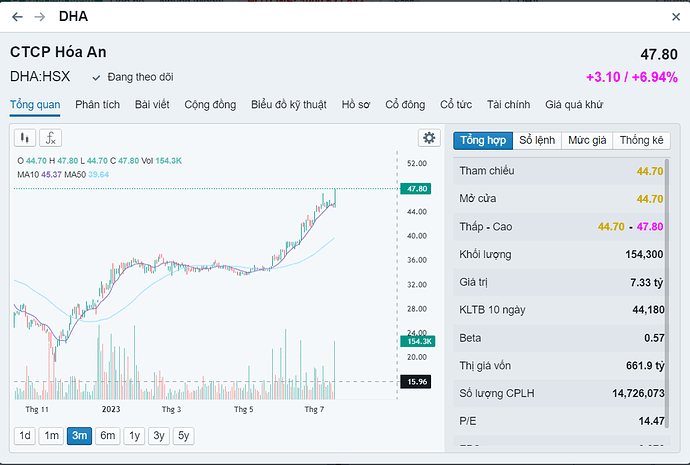Click the back navigation arrow
The height and width of the screenshot is (465, 690).
(x=17, y=17)
